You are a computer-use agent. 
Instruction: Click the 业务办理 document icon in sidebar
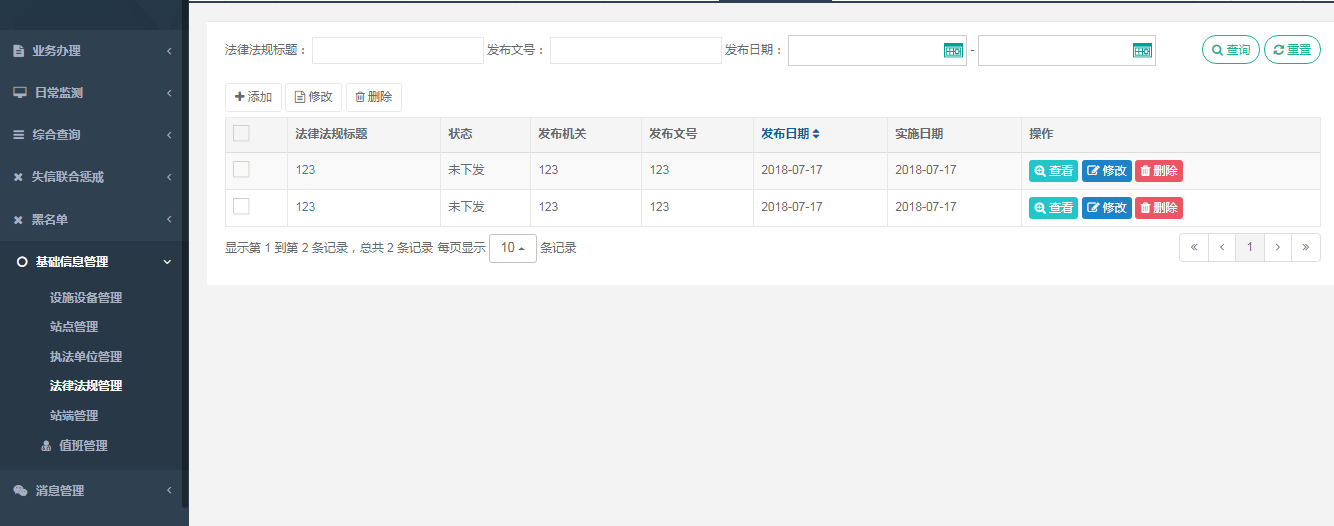click(18, 51)
